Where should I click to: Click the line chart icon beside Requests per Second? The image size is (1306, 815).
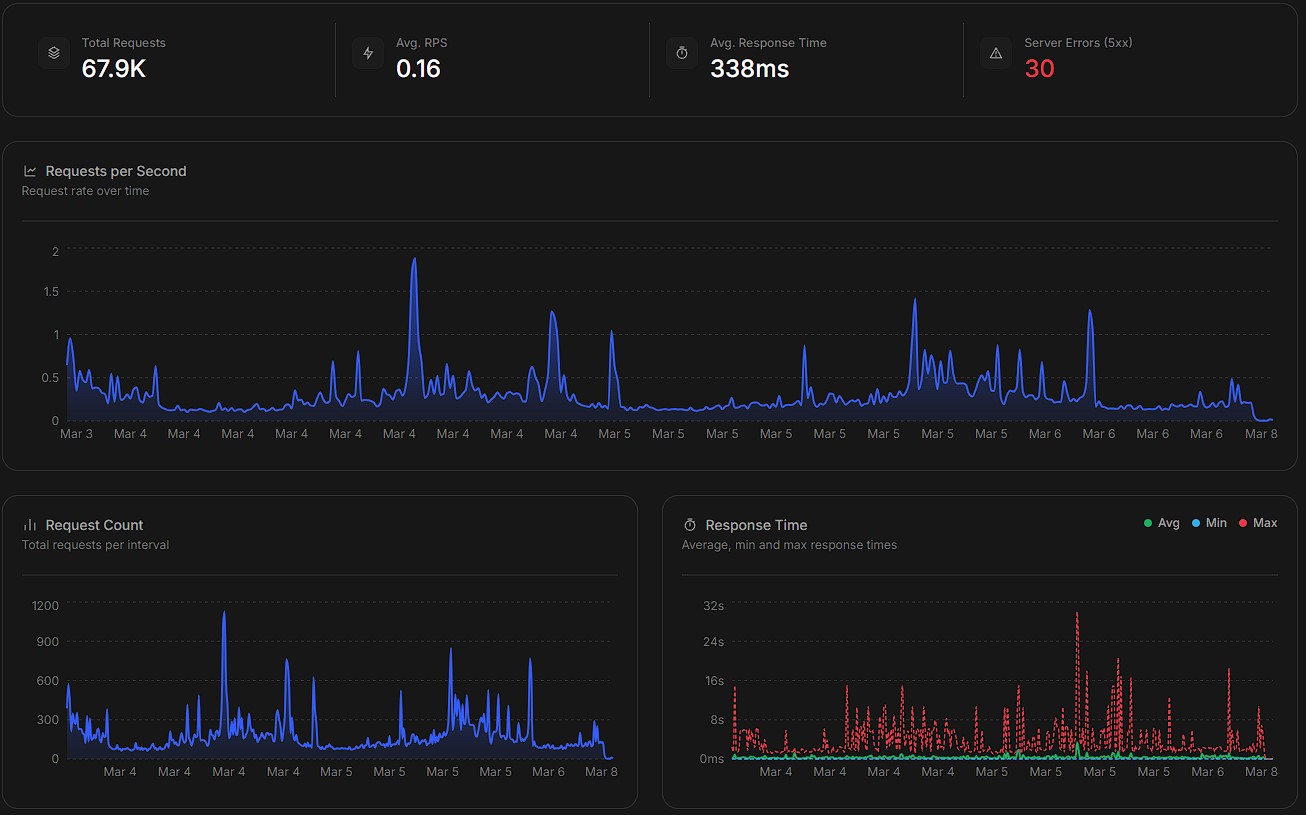click(30, 171)
